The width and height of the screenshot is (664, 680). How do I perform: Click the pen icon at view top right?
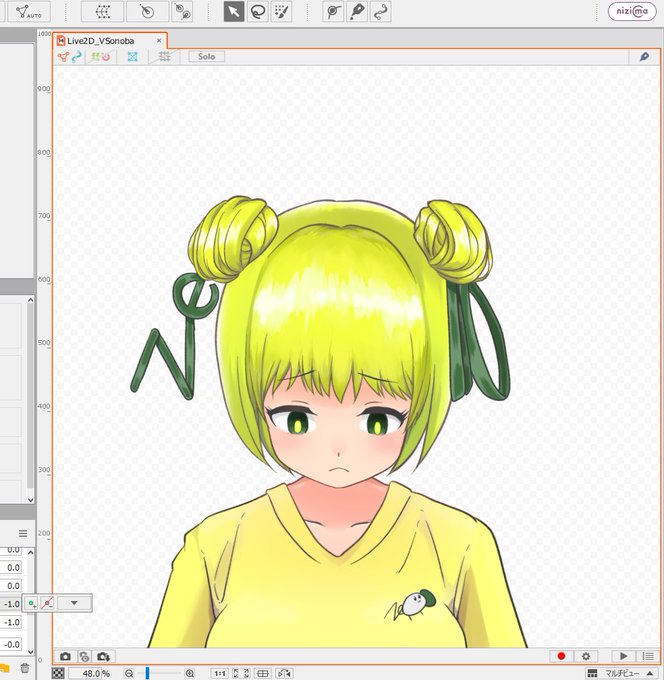click(644, 56)
